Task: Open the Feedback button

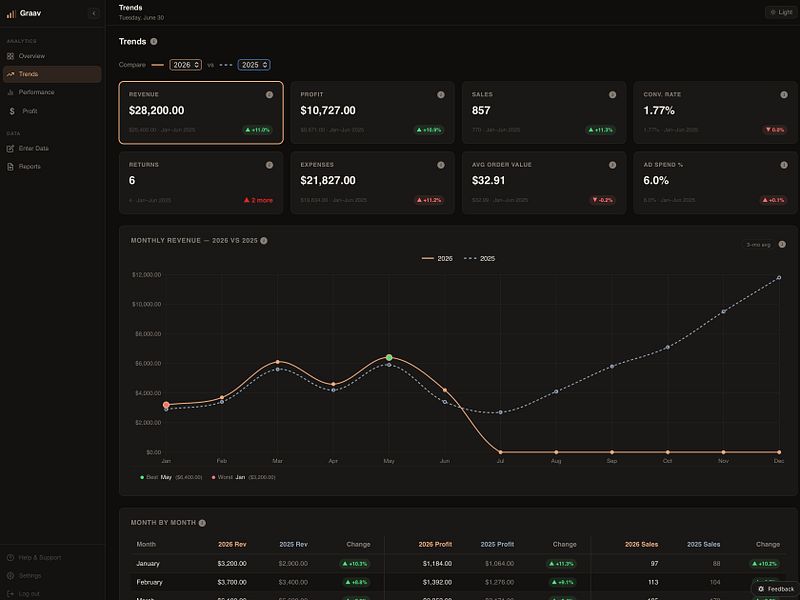Action: click(x=776, y=589)
